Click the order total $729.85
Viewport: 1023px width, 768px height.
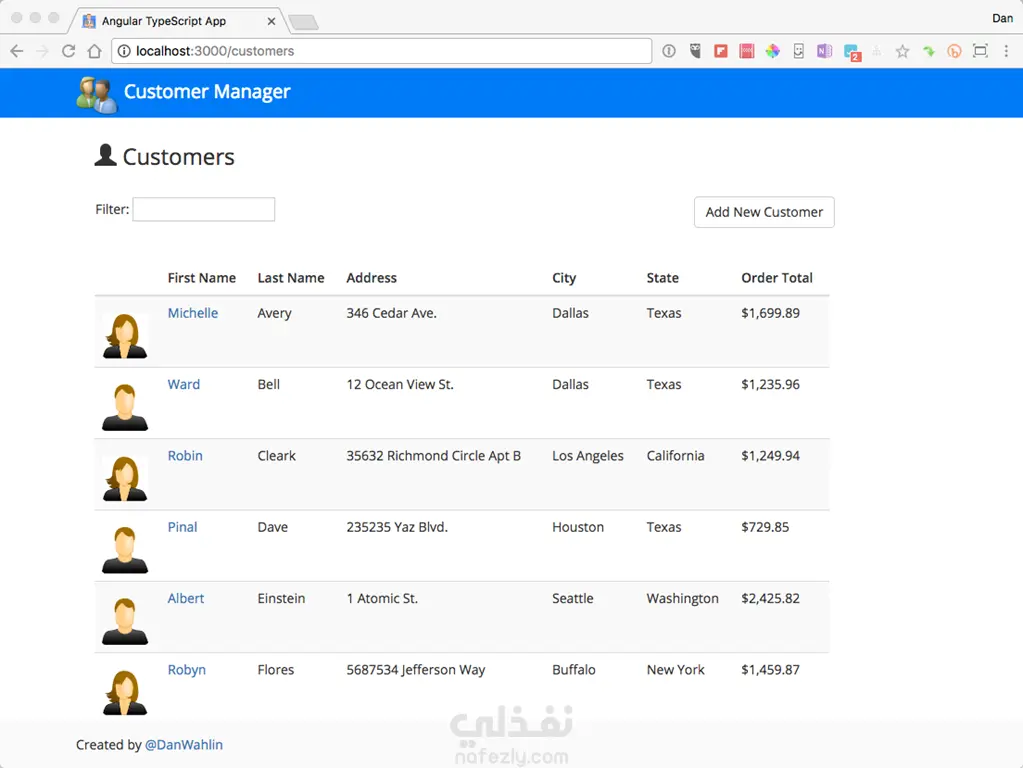tap(765, 527)
